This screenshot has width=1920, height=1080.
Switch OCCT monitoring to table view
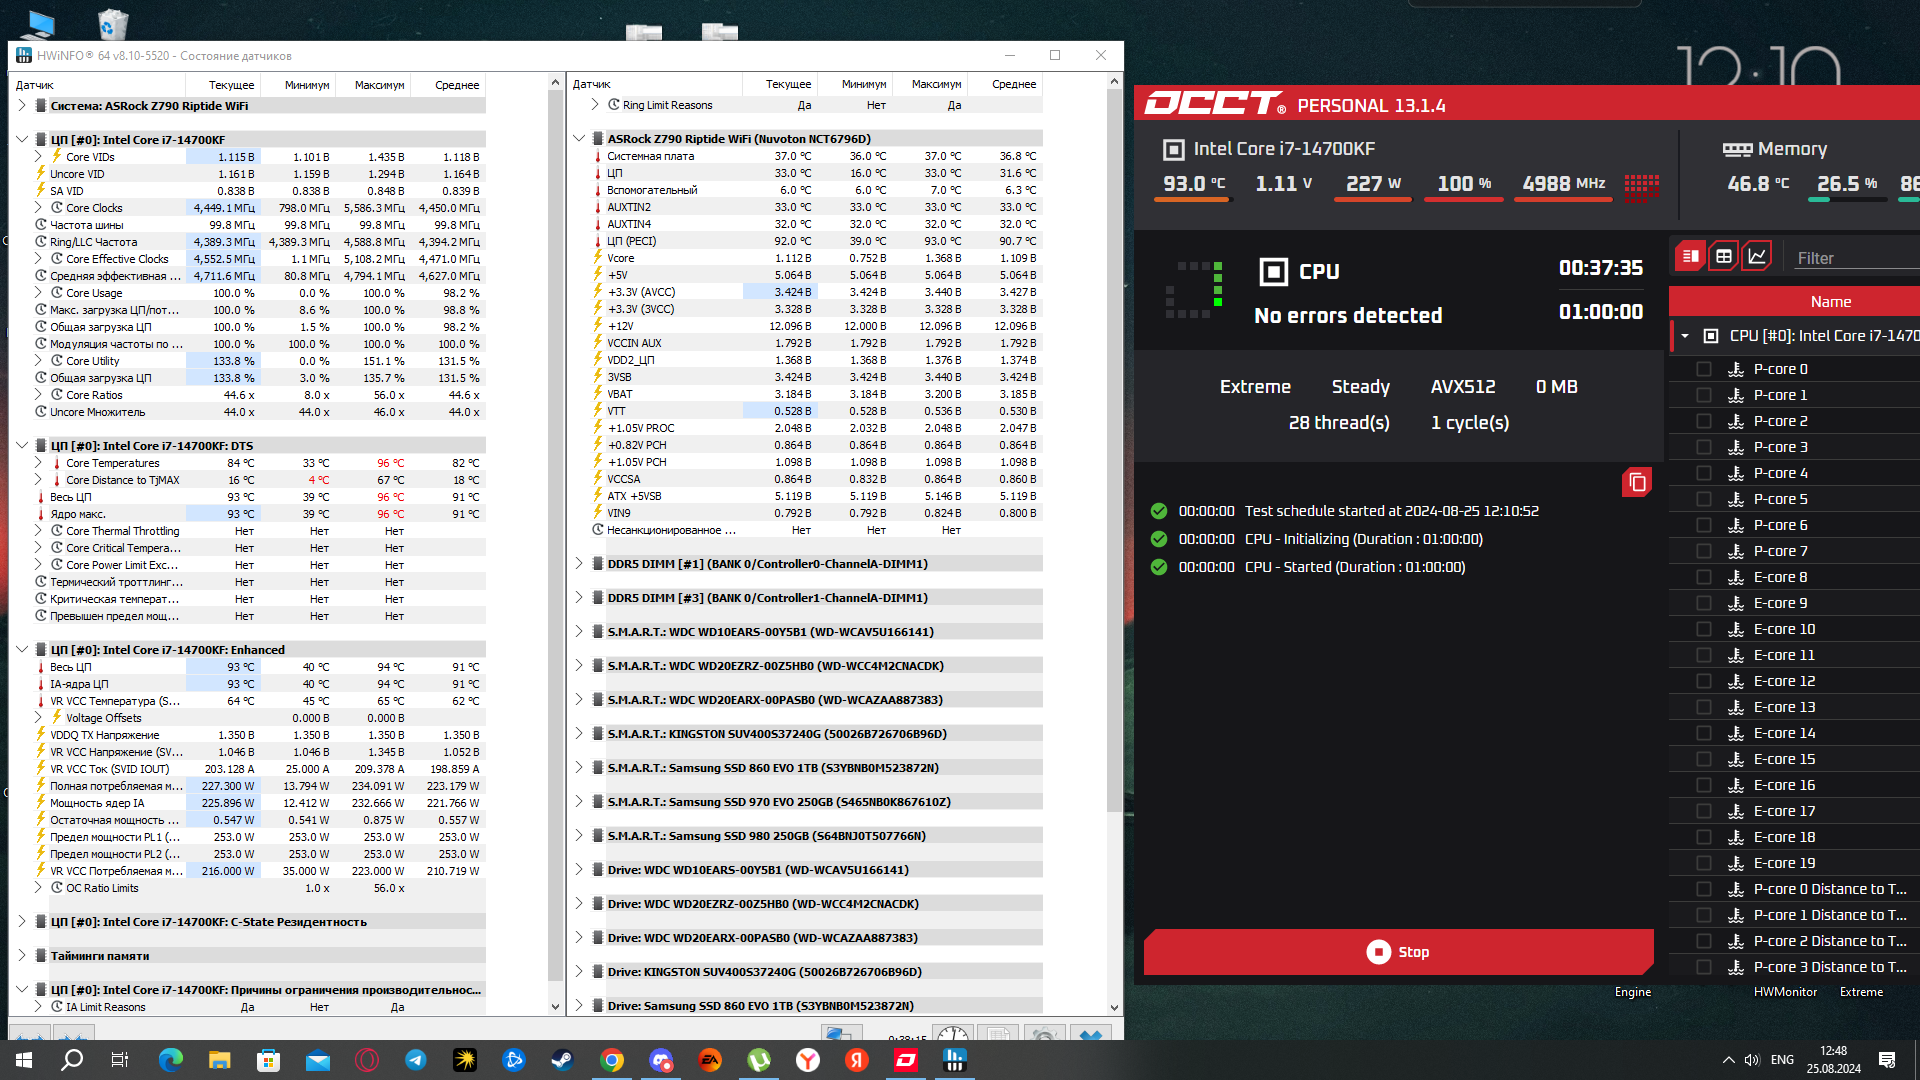[x=1723, y=257]
